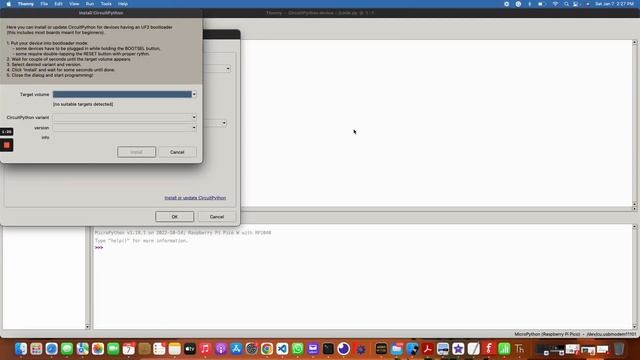Image resolution: width=640 pixels, height=360 pixels.
Task: Launch Google Chrome from the Dock
Action: pyautogui.click(x=267, y=349)
